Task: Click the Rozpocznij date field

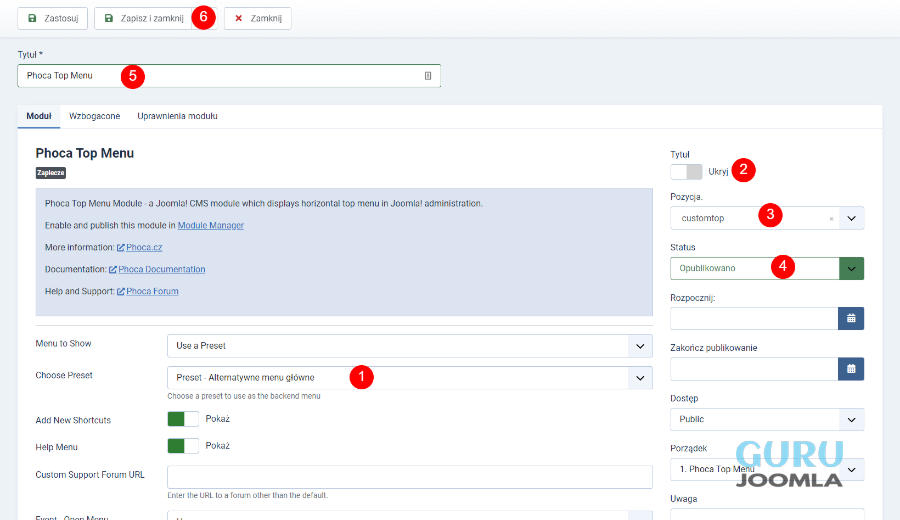Action: (x=754, y=319)
